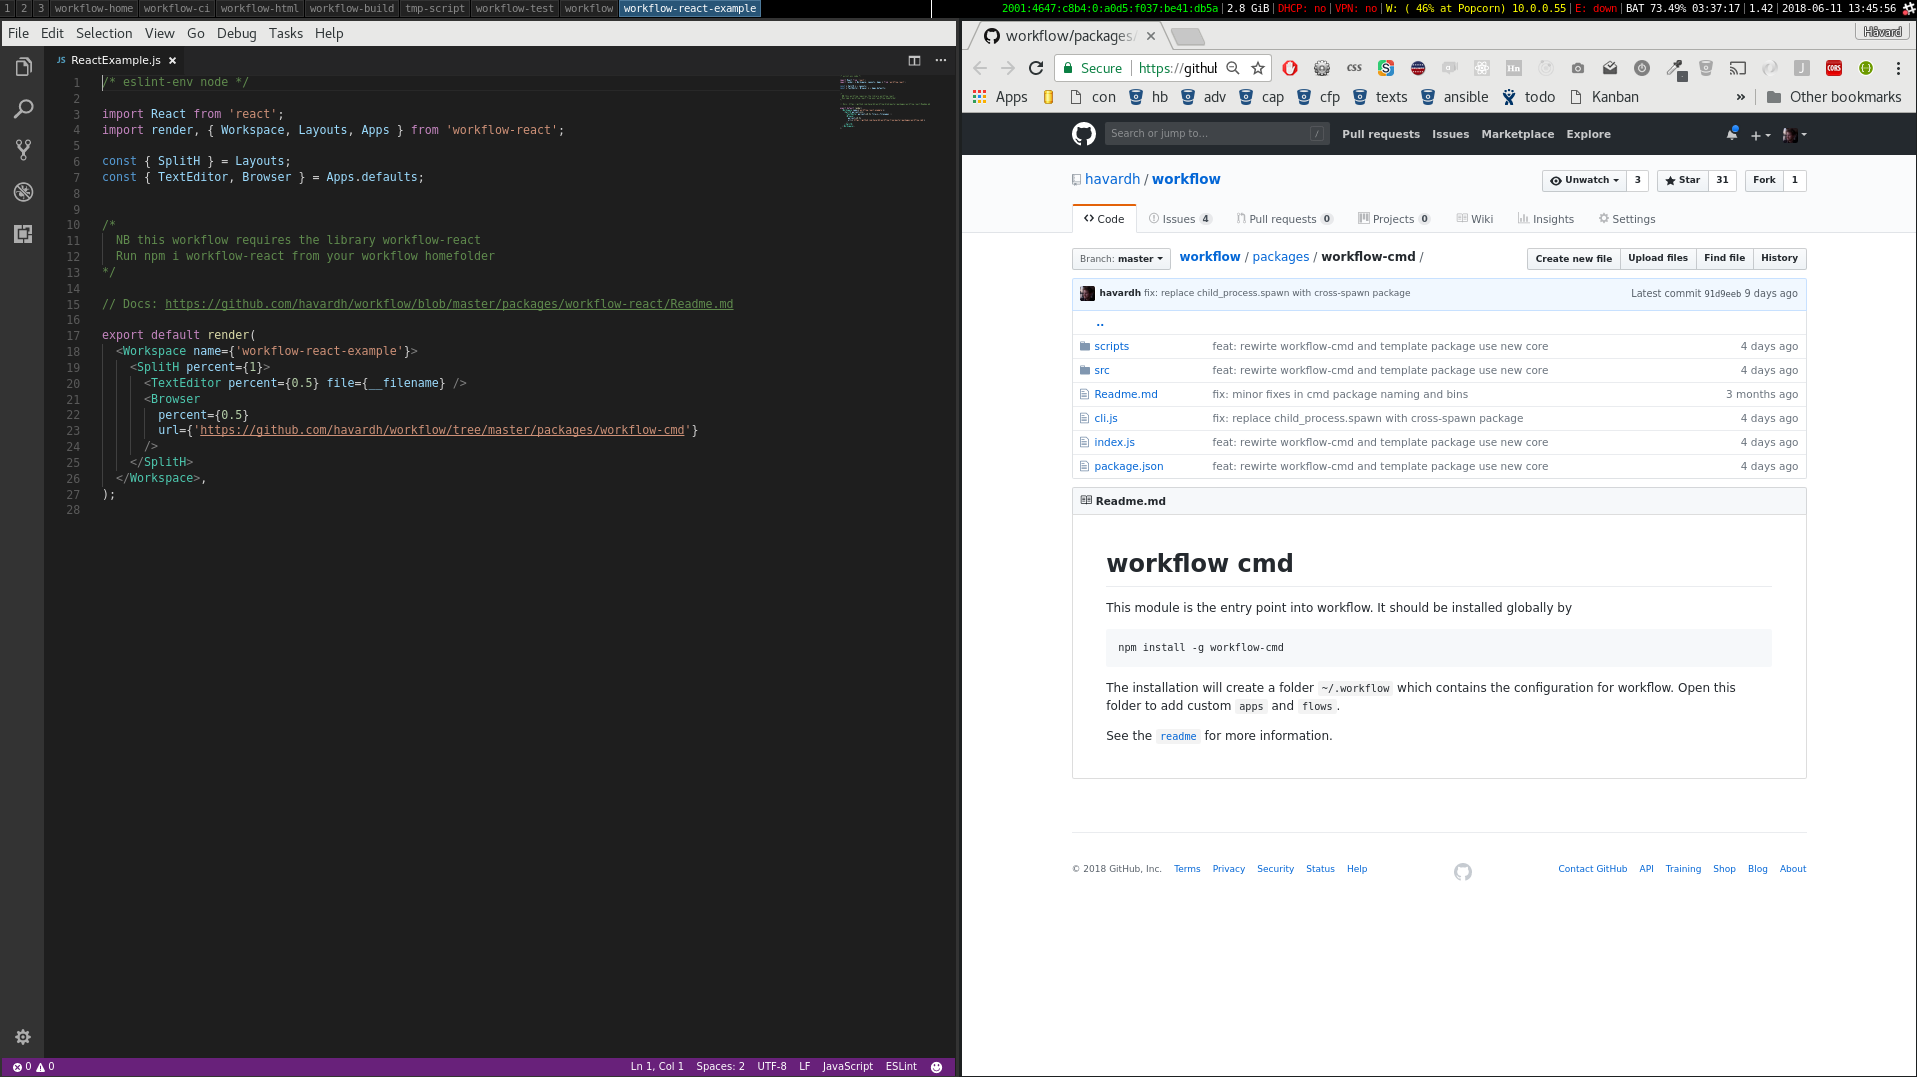Open the Apps bookmarks shortcut
This screenshot has width=1917, height=1077.
point(1000,97)
